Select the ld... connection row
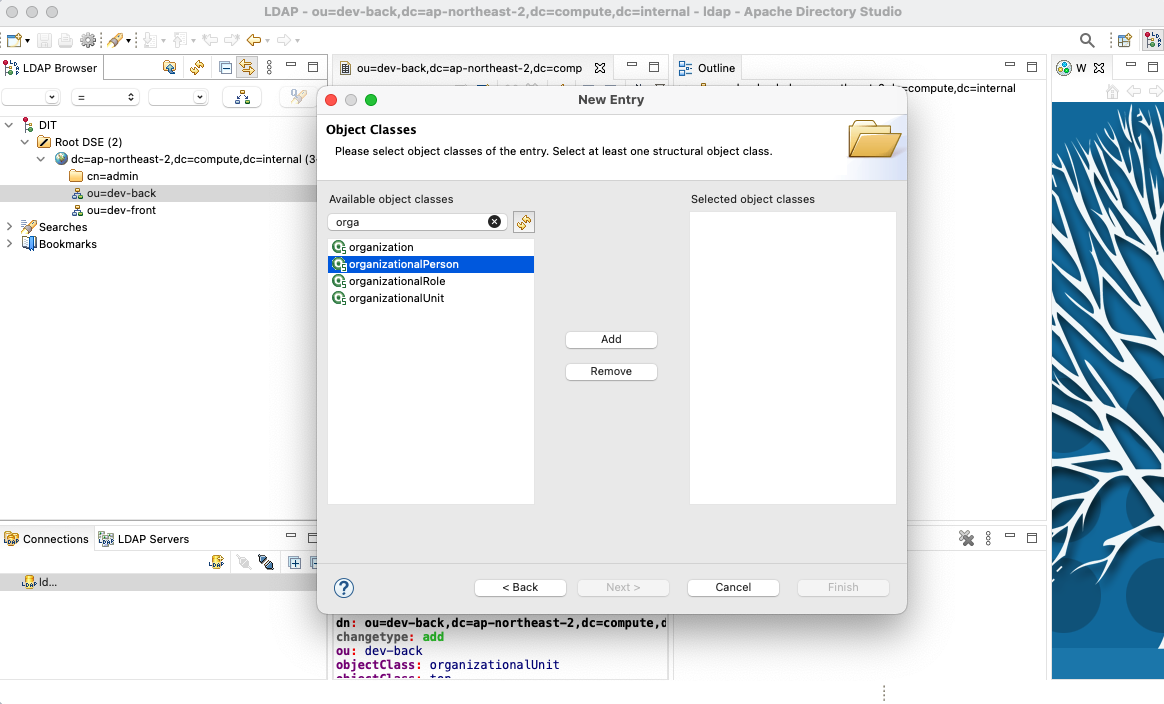1164x704 pixels. pyautogui.click(x=159, y=582)
